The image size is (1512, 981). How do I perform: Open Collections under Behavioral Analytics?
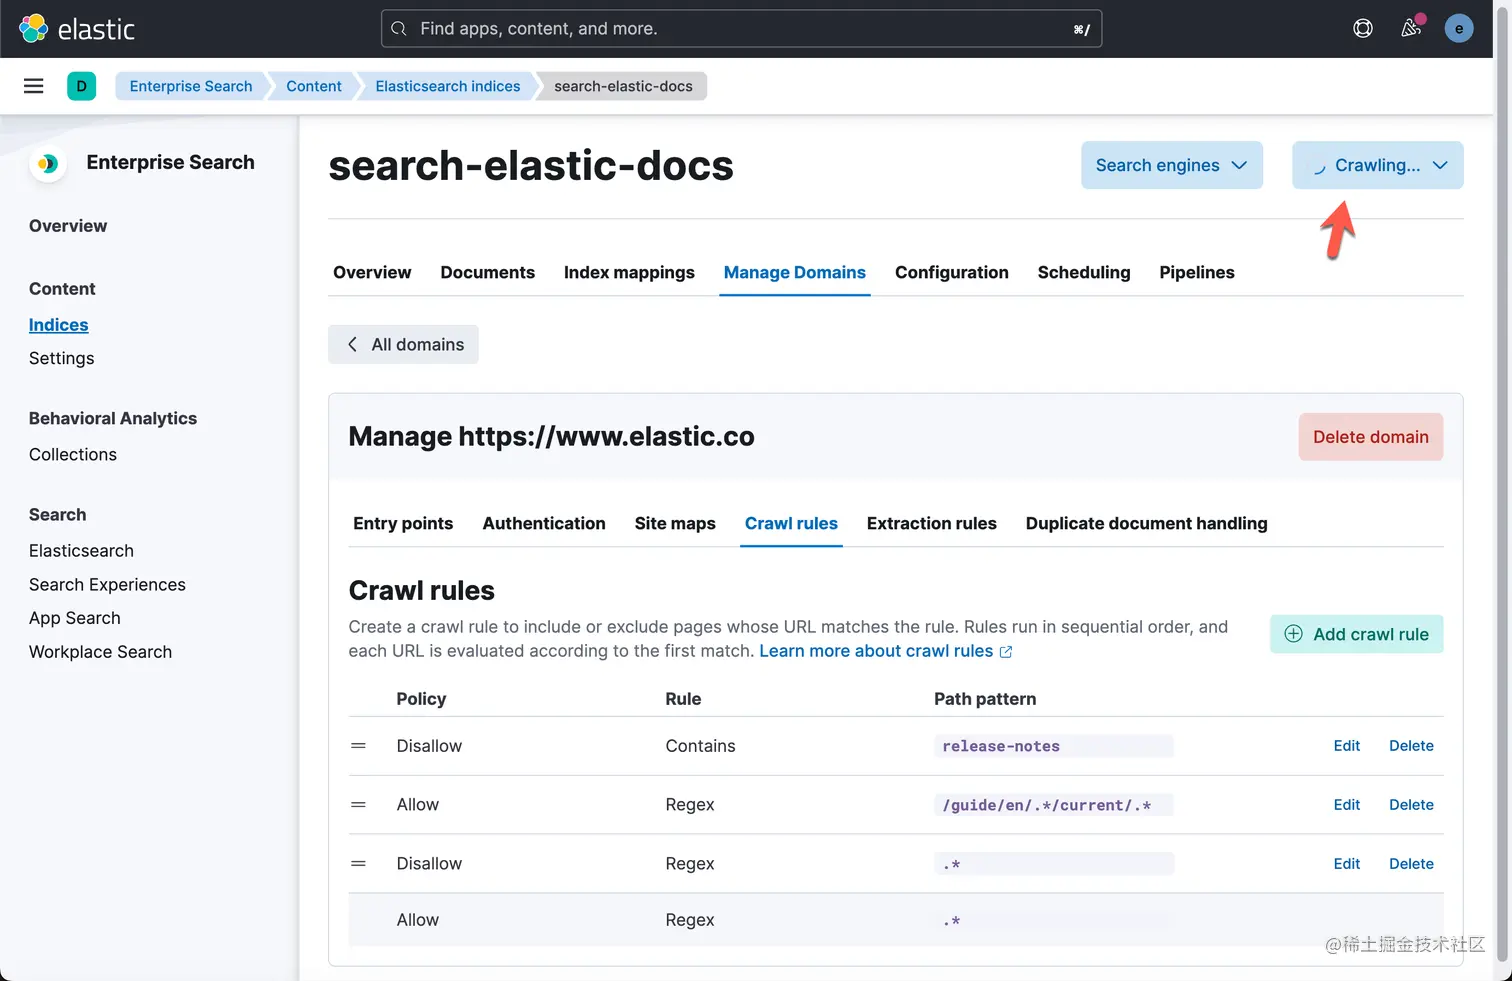tap(73, 454)
